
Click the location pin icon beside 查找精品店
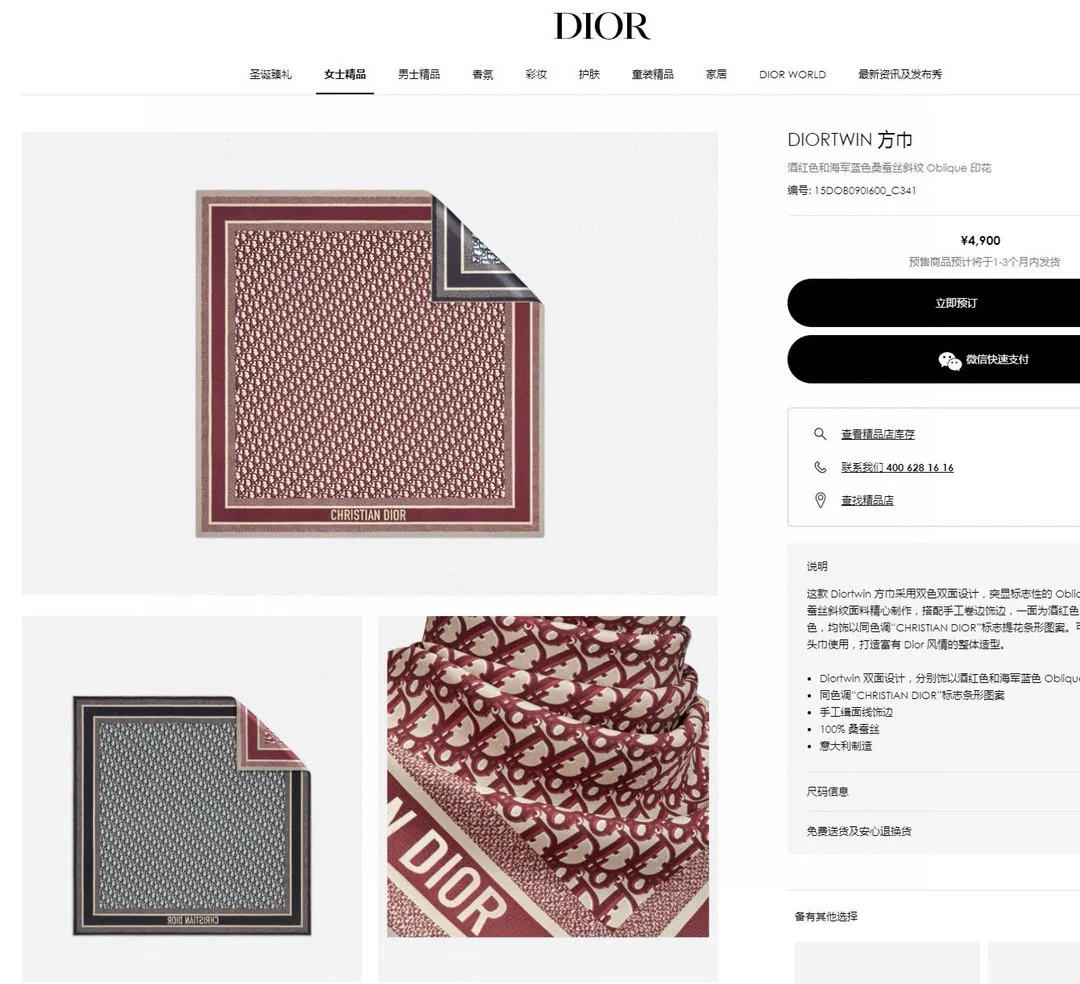[820, 500]
